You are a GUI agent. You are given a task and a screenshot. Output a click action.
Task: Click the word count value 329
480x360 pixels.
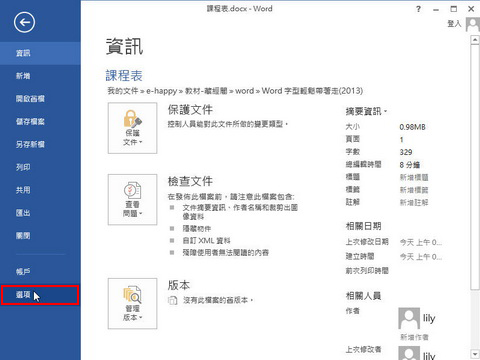click(406, 152)
